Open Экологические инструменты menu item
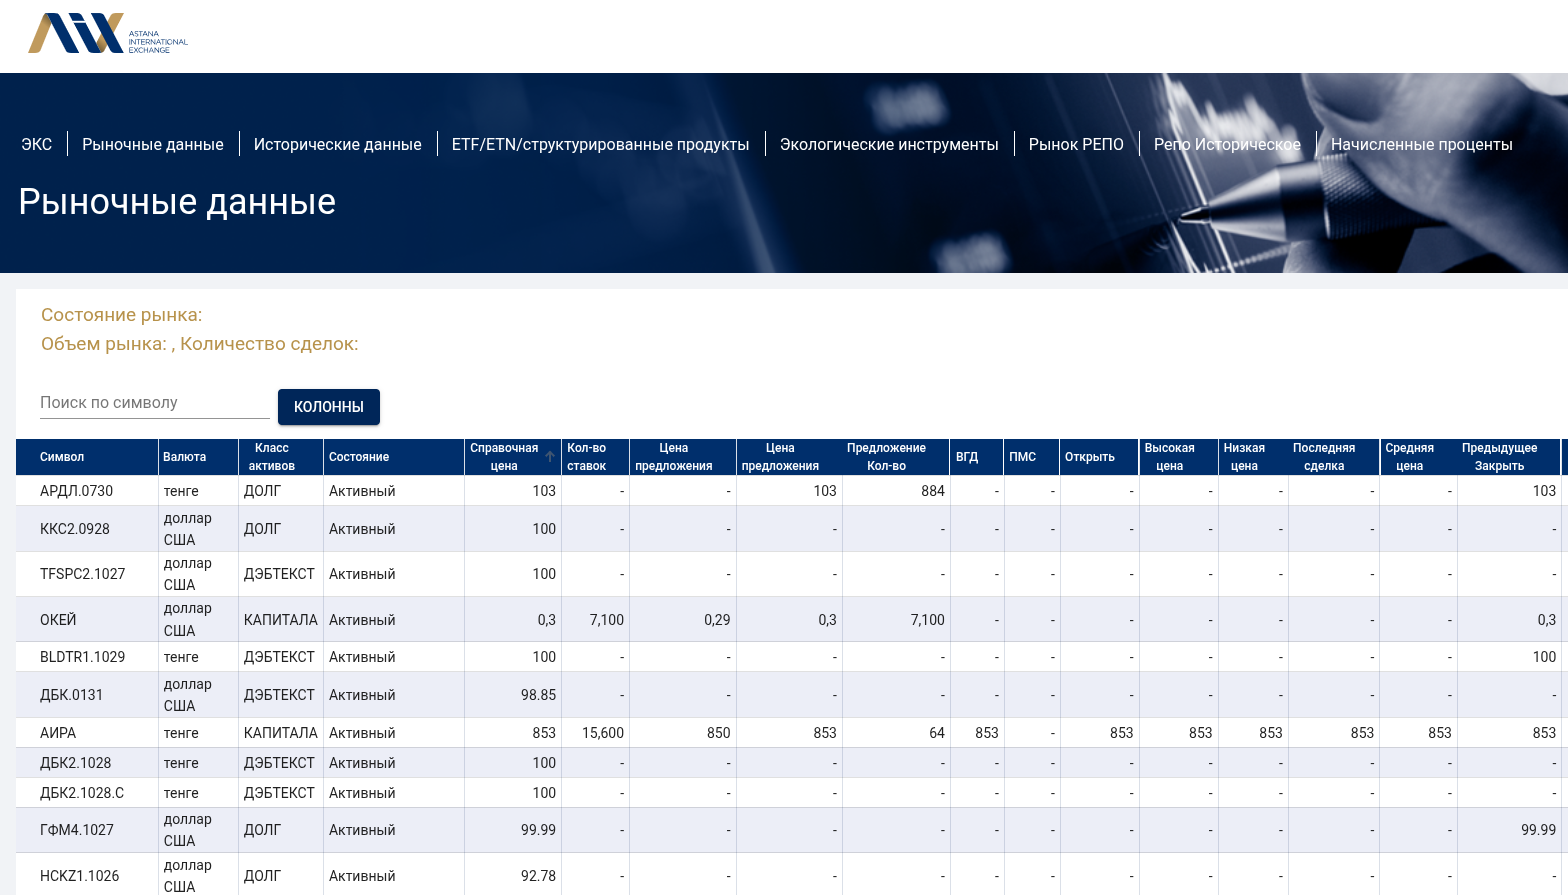 (889, 144)
